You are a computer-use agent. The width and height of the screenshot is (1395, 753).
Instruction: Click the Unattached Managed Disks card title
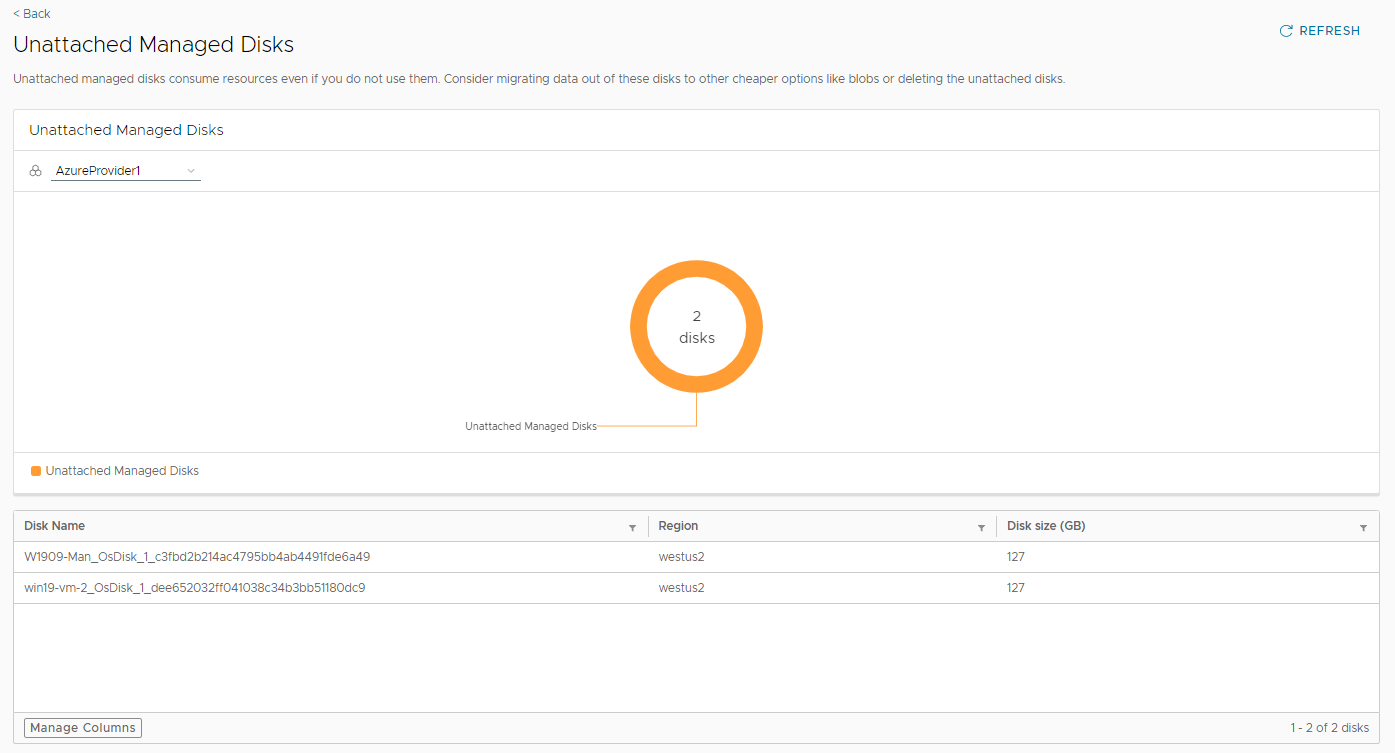[126, 130]
